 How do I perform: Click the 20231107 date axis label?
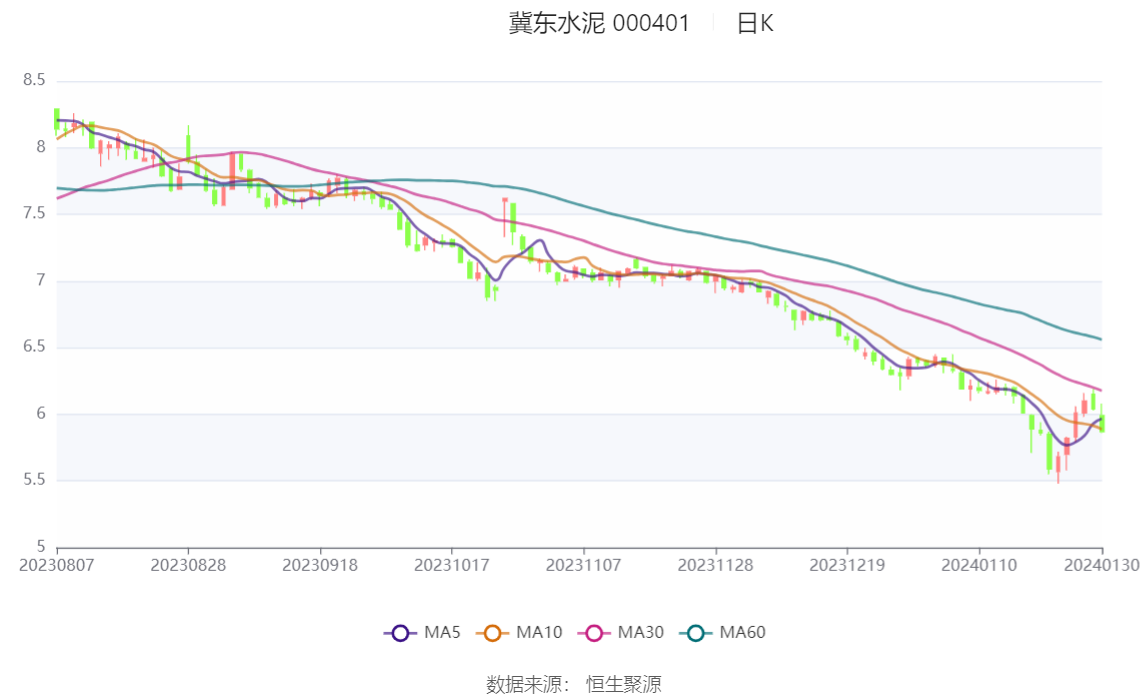pyautogui.click(x=584, y=566)
